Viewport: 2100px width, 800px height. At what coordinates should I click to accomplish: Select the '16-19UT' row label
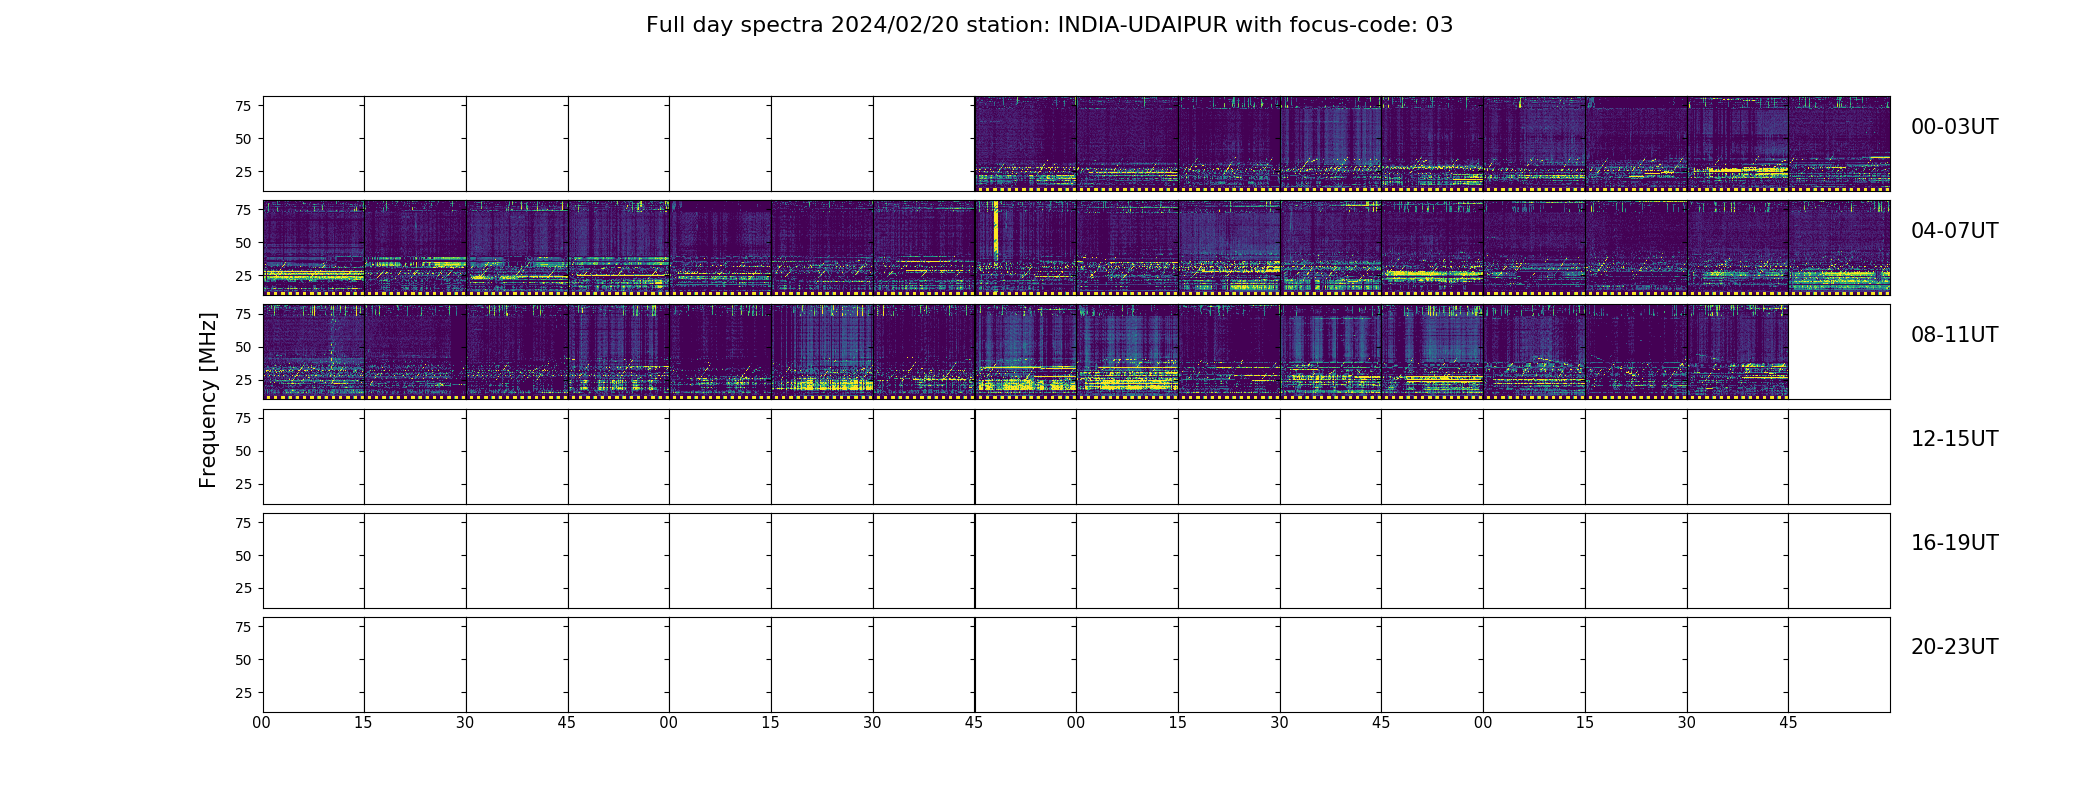pyautogui.click(x=1954, y=543)
